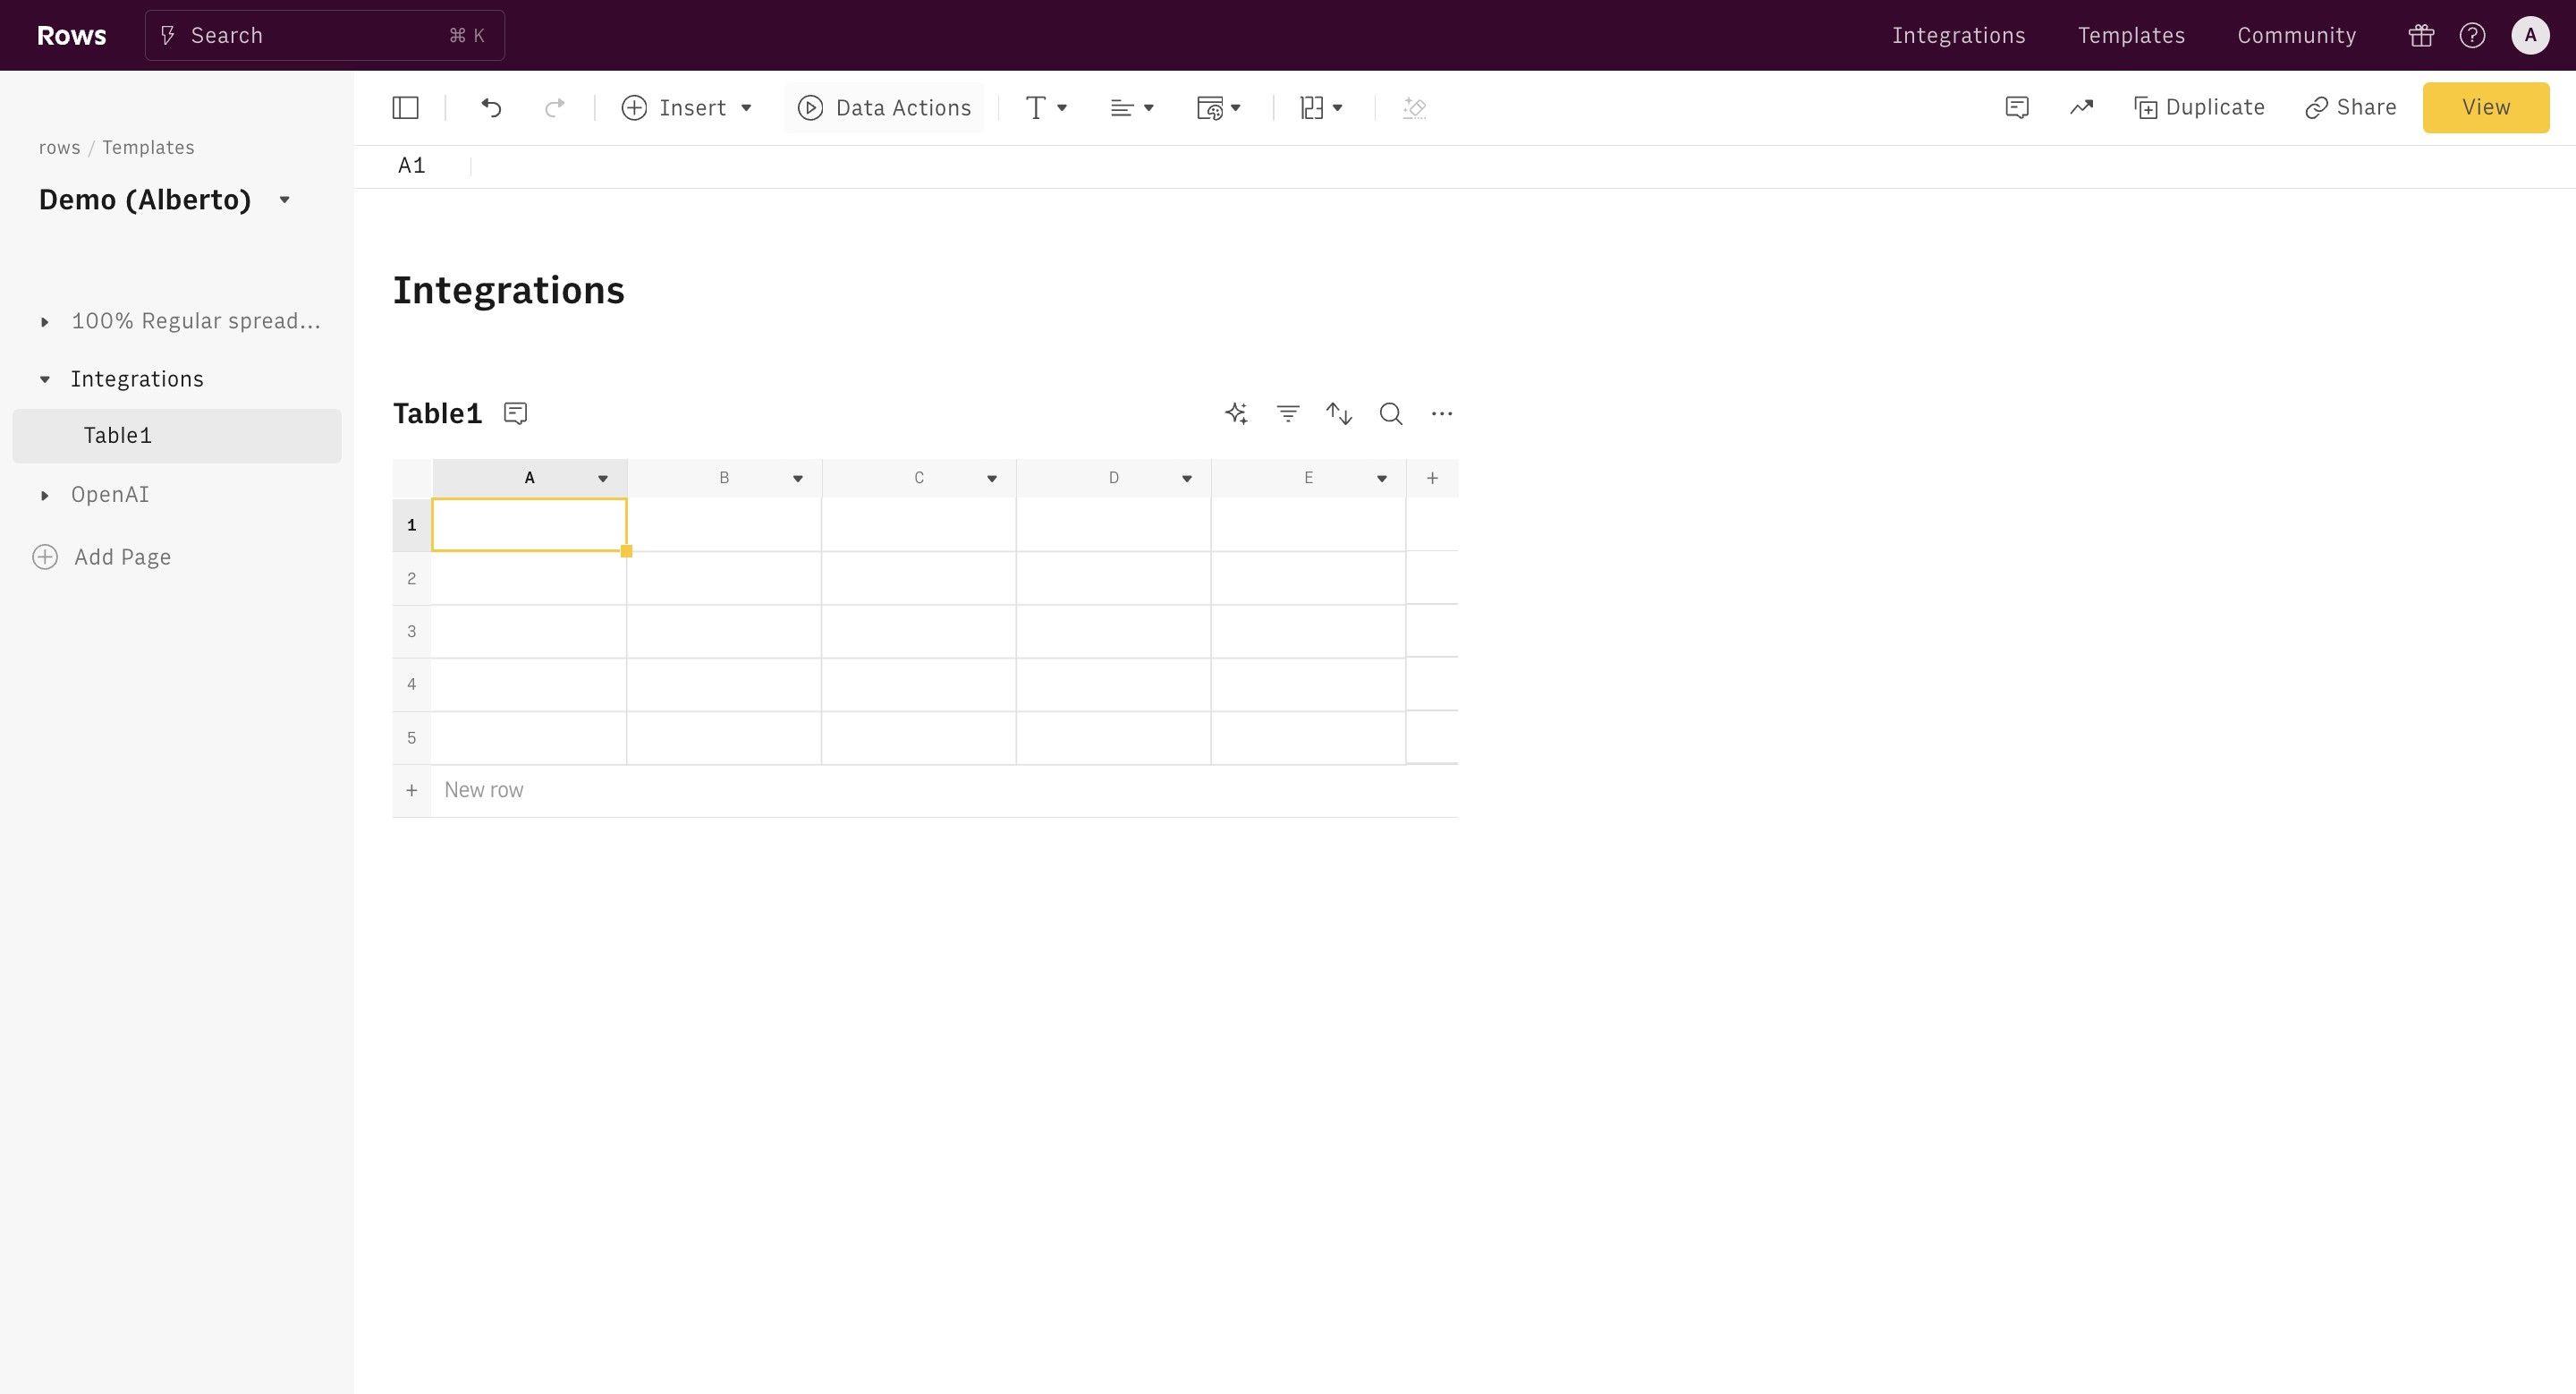Screen dimensions: 2576x1394
Task: Open the Table1 more options ellipsis
Action: point(1441,413)
